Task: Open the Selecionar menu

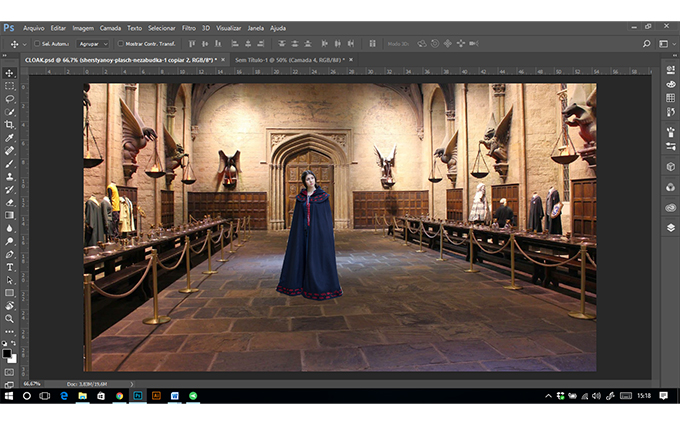Action: coord(162,28)
